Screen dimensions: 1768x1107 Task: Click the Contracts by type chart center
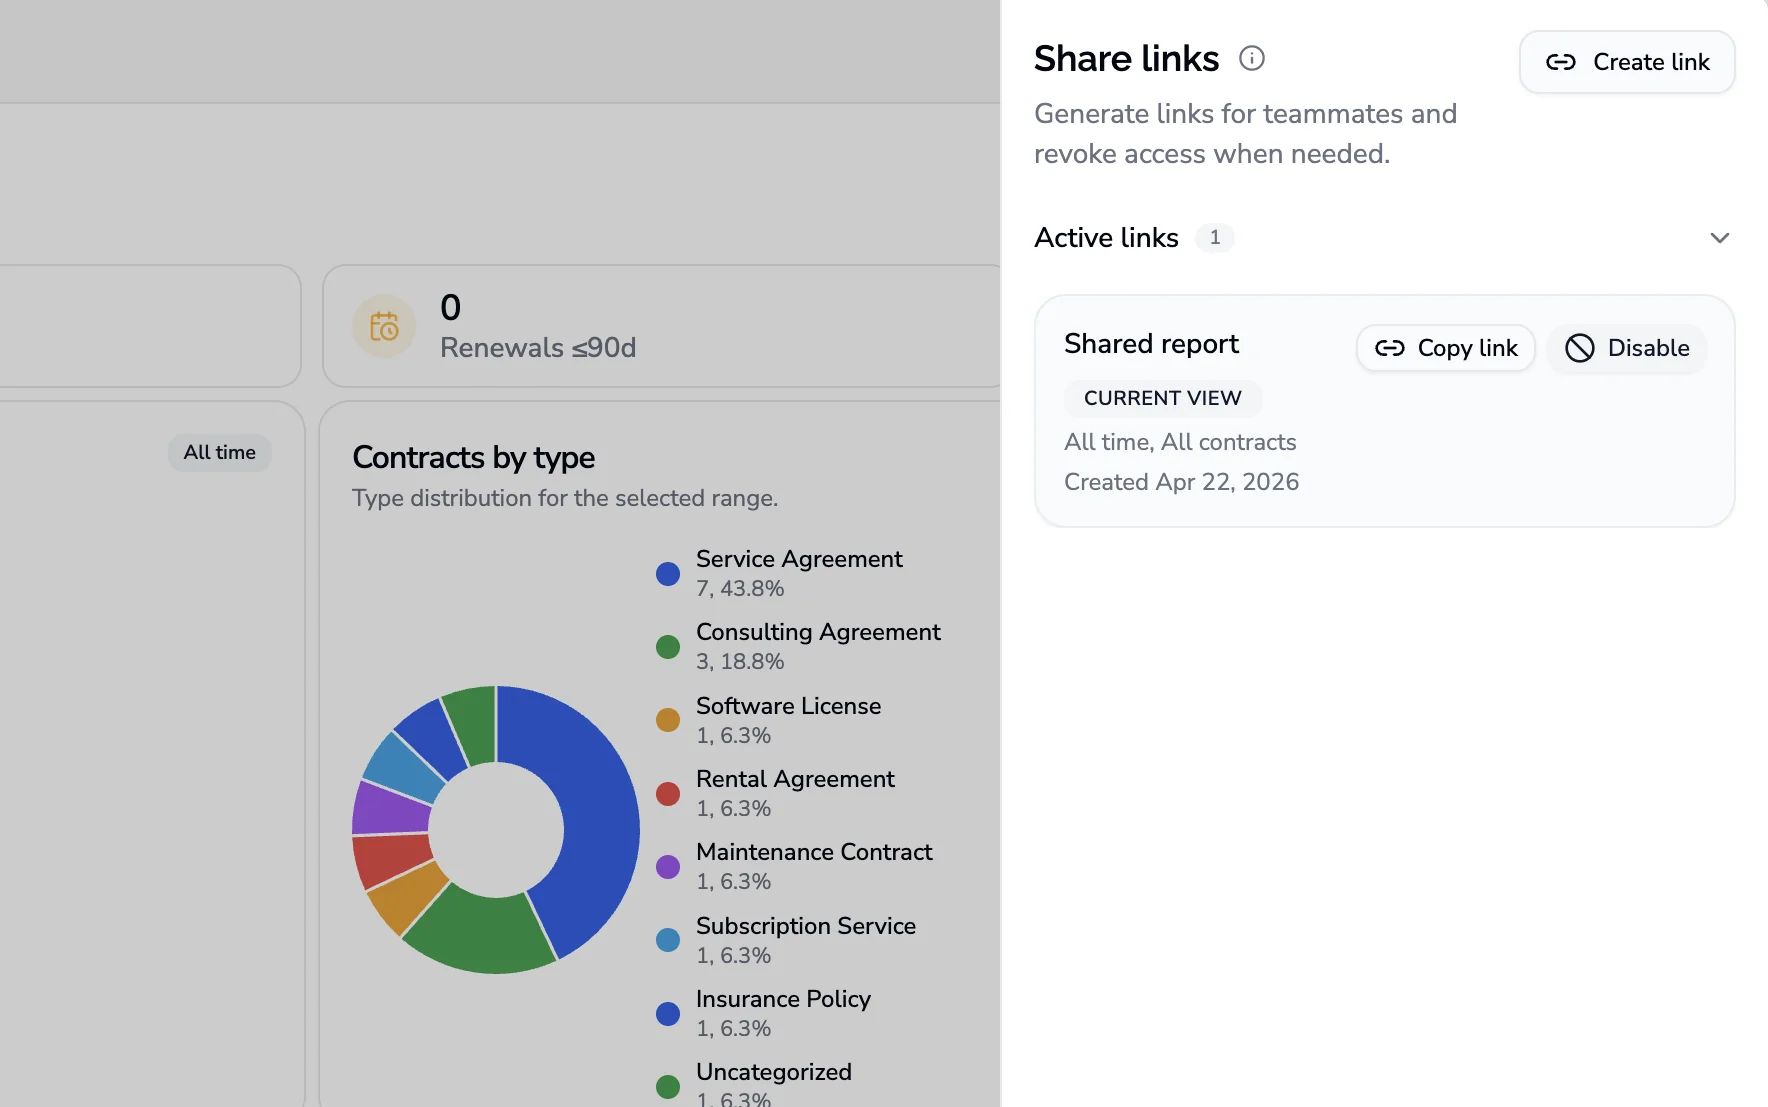point(497,830)
